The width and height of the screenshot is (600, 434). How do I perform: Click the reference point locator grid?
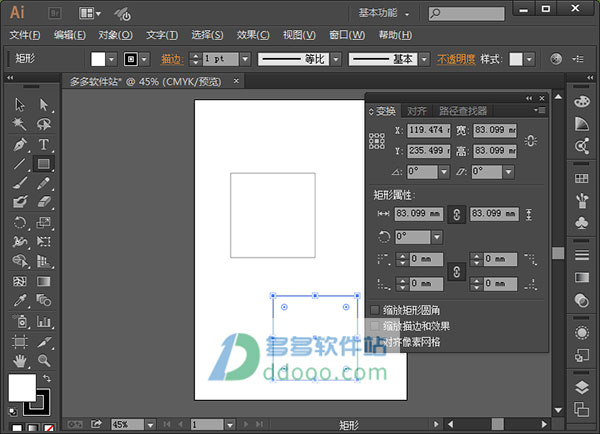377,141
